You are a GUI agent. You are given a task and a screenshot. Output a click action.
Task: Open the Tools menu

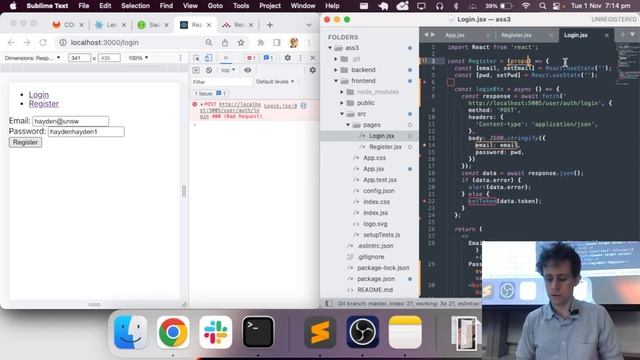click(241, 6)
